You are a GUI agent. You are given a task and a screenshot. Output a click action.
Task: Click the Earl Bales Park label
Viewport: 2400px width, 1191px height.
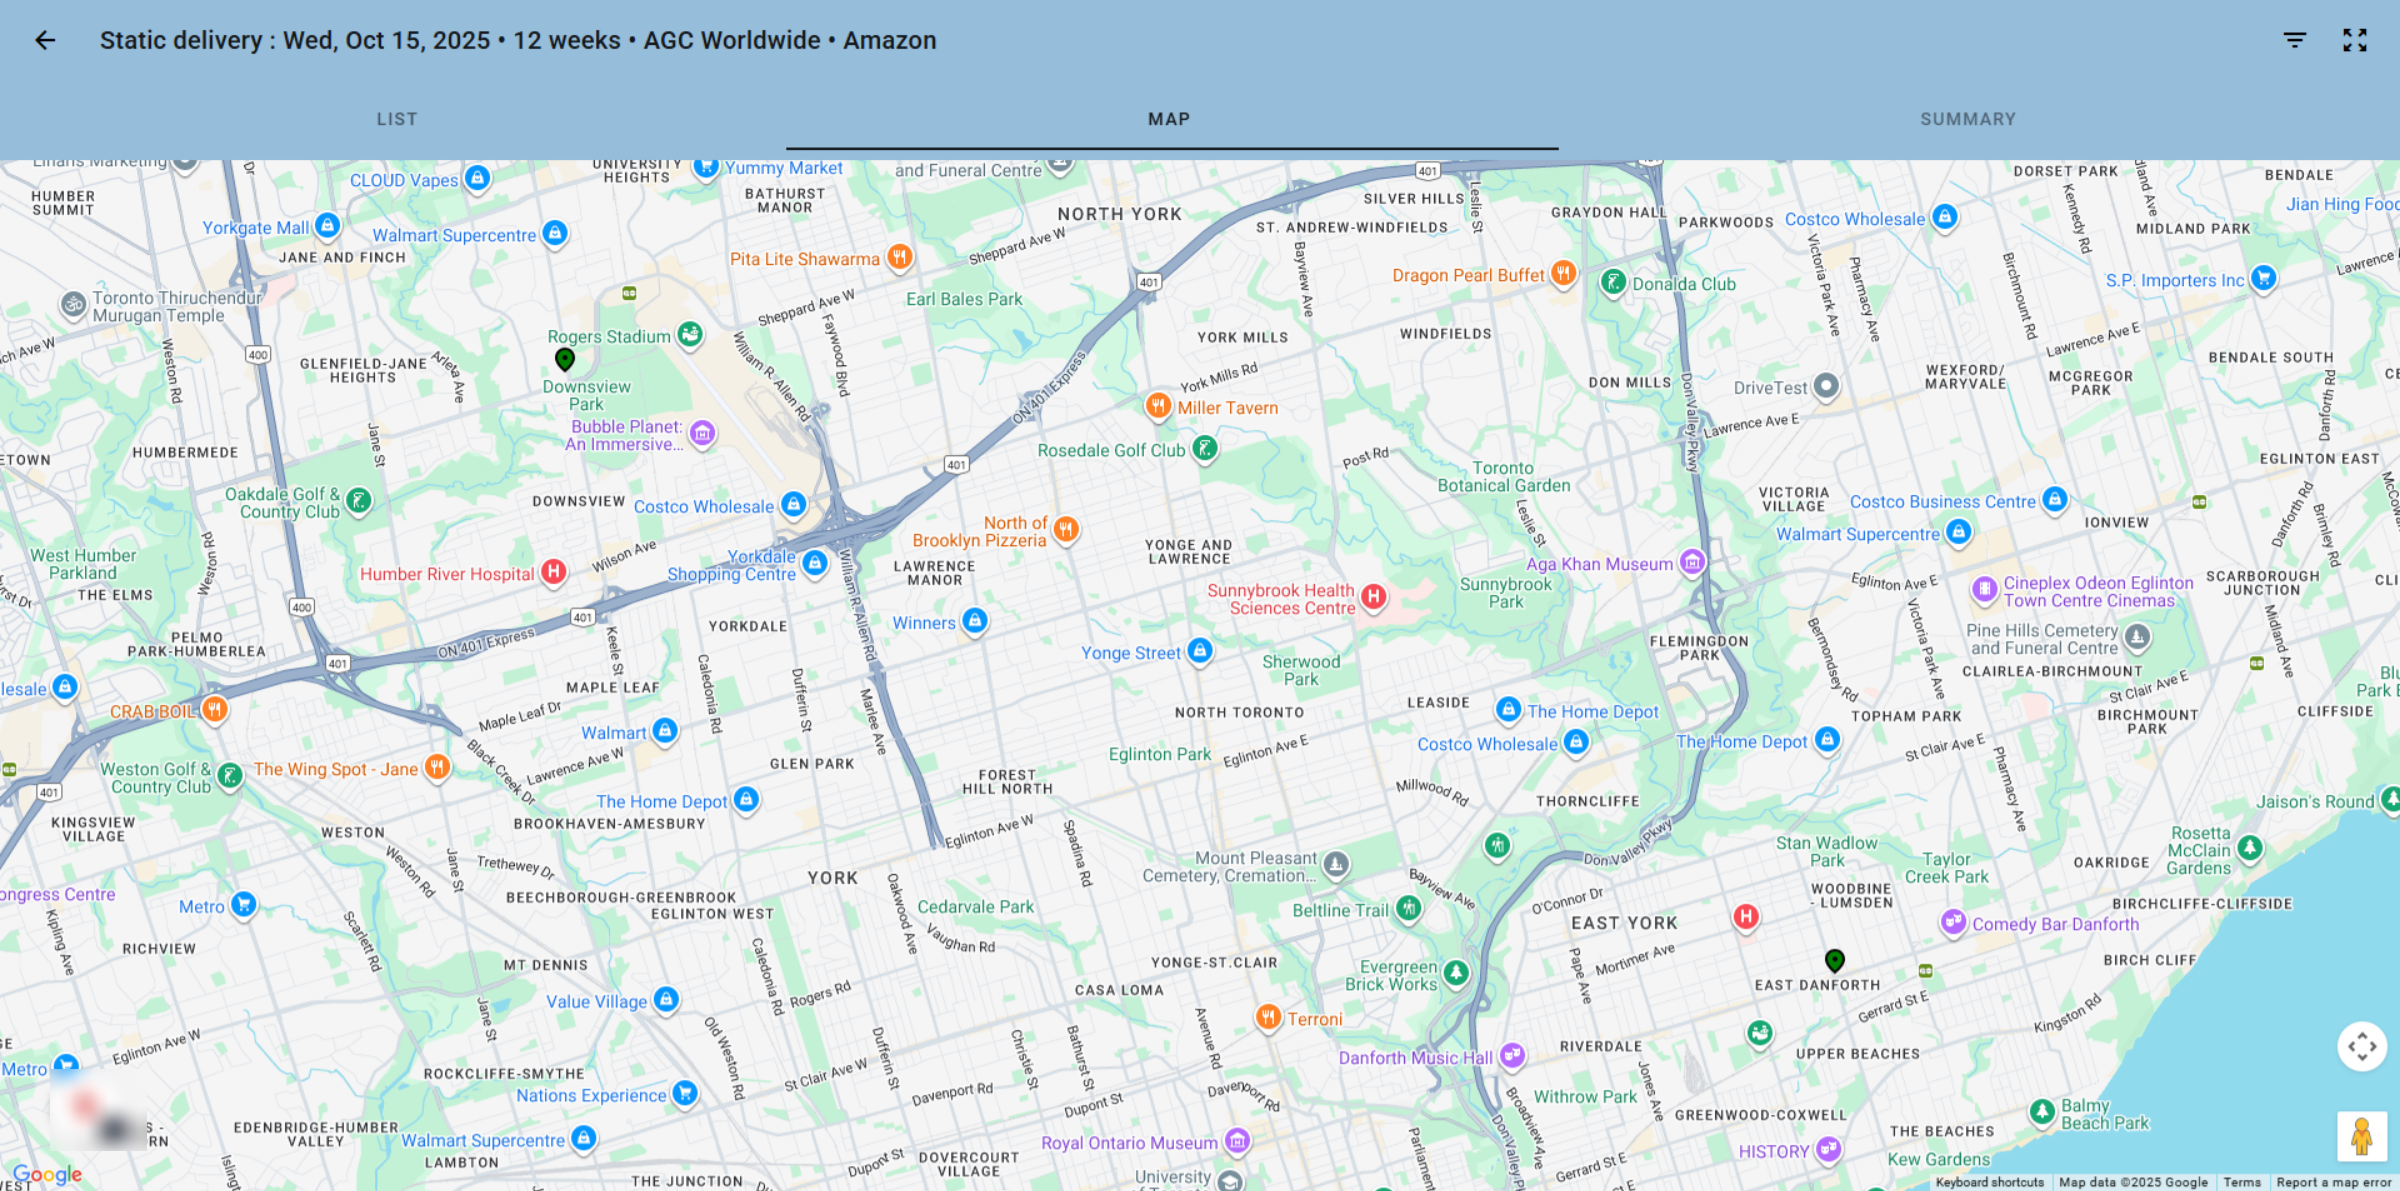pos(964,299)
